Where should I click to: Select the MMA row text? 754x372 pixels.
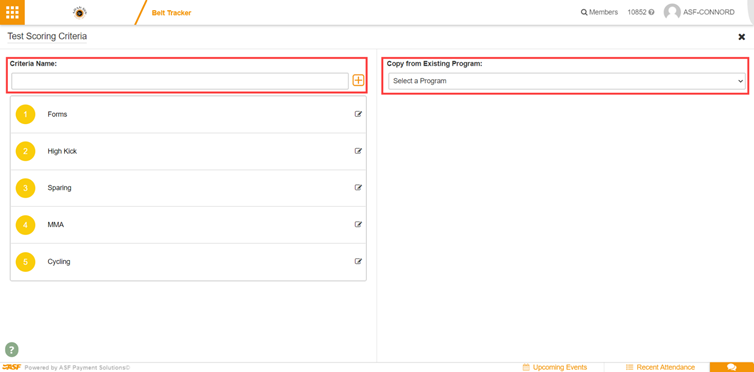click(55, 224)
